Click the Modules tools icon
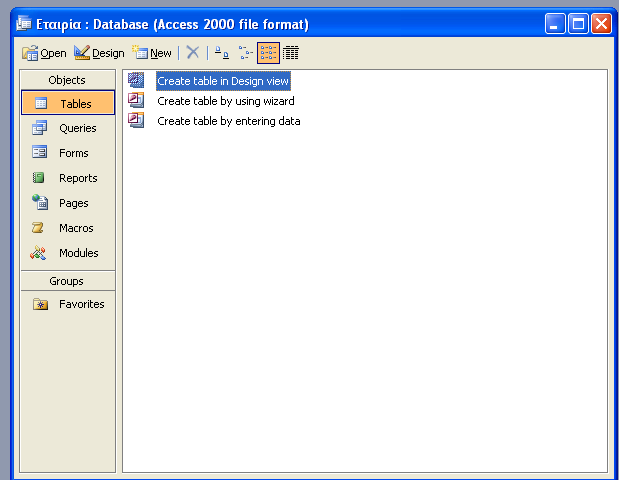The image size is (619, 480). (x=38, y=253)
